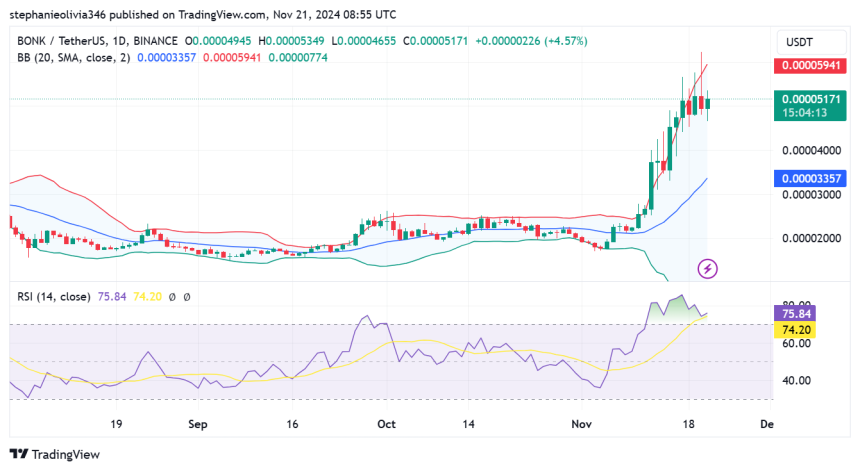Click the yellow 74.20 RSI average label
The height and width of the screenshot is (471, 860).
797,329
